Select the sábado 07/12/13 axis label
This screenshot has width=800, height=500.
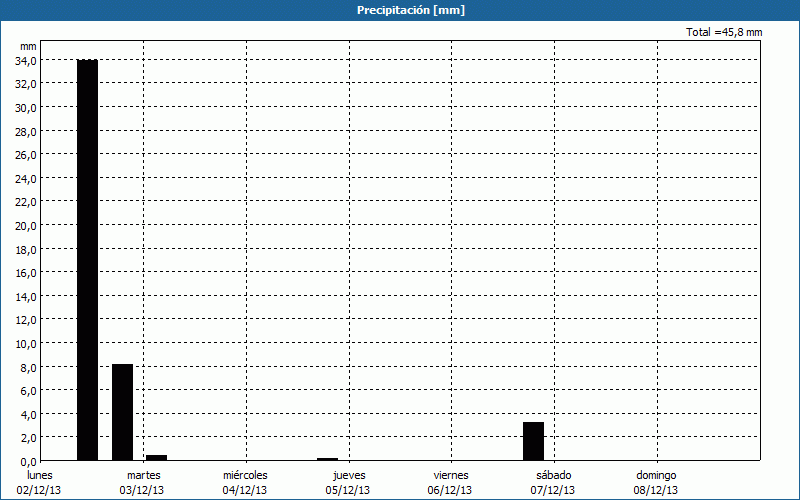pos(553,483)
